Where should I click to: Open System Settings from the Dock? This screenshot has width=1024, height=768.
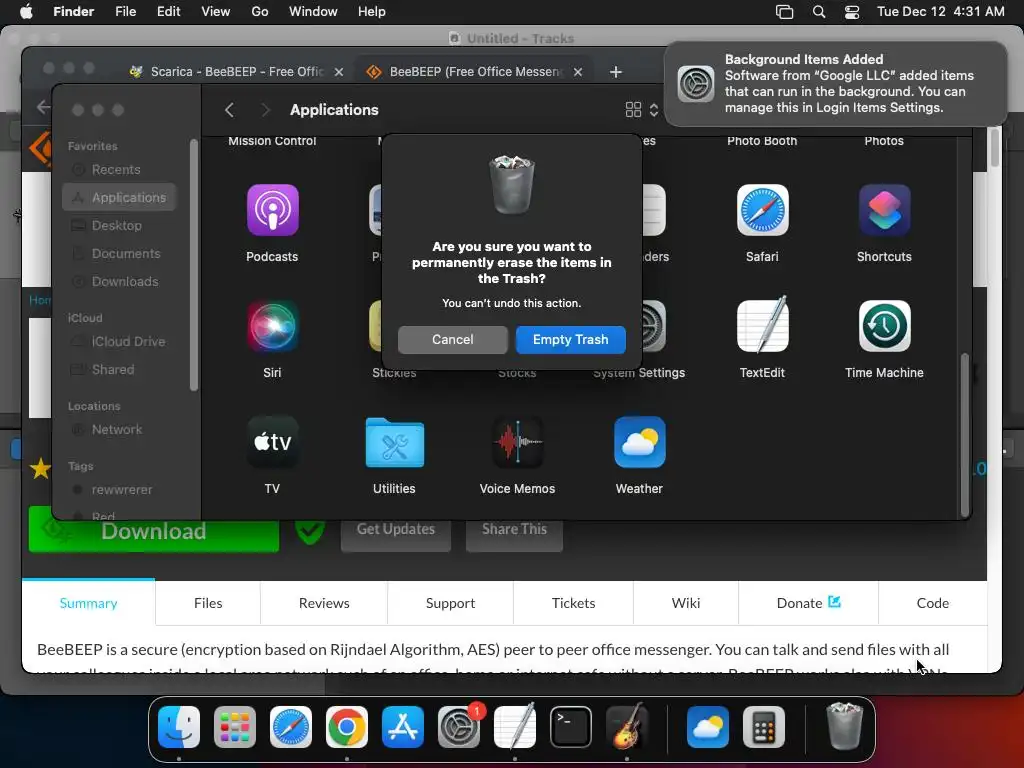458,727
